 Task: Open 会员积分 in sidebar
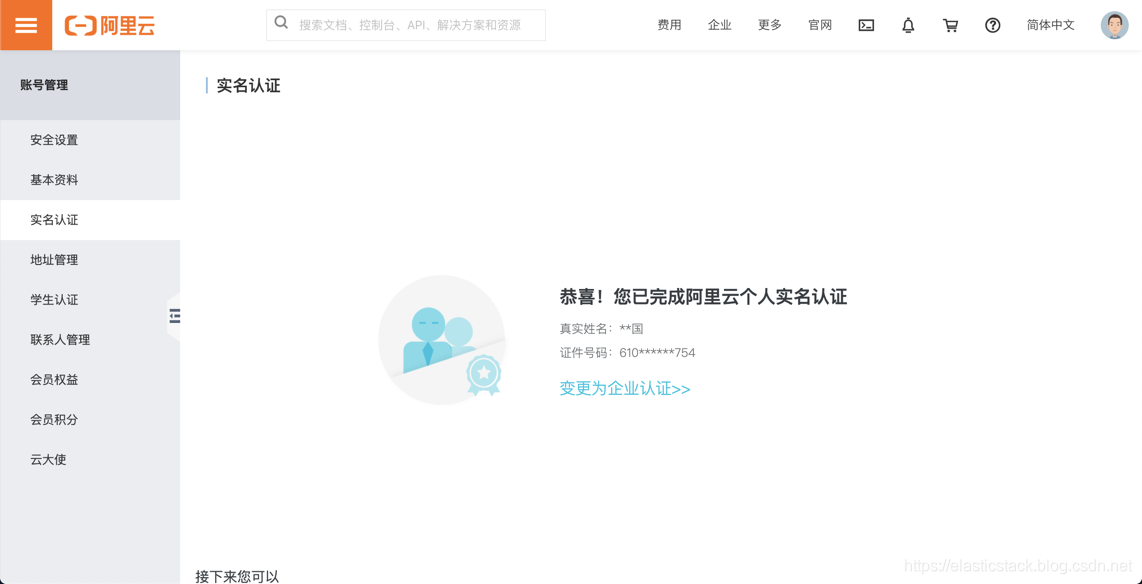coord(90,420)
